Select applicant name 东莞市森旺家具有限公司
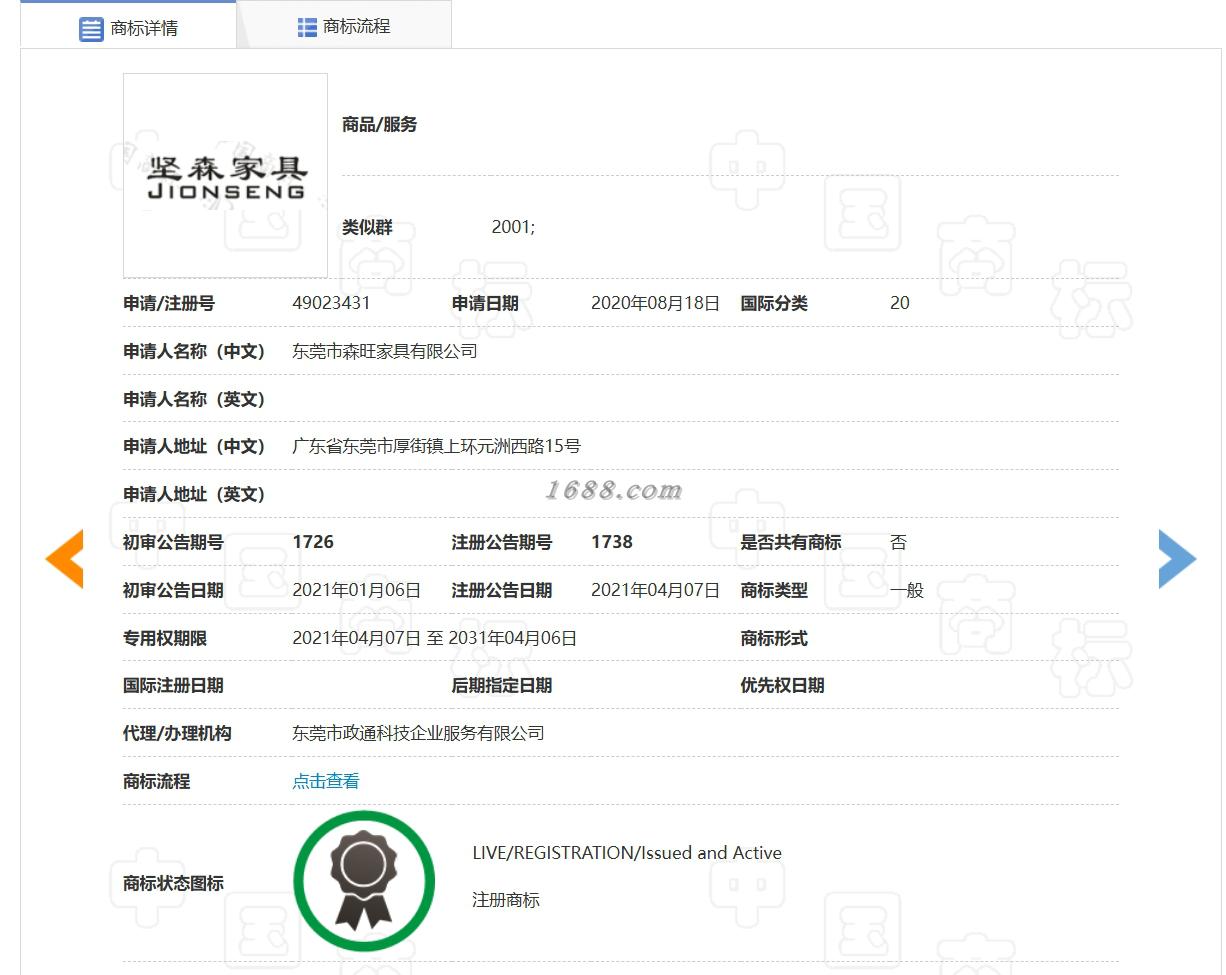Screen dimensions: 1226x975 click(385, 351)
